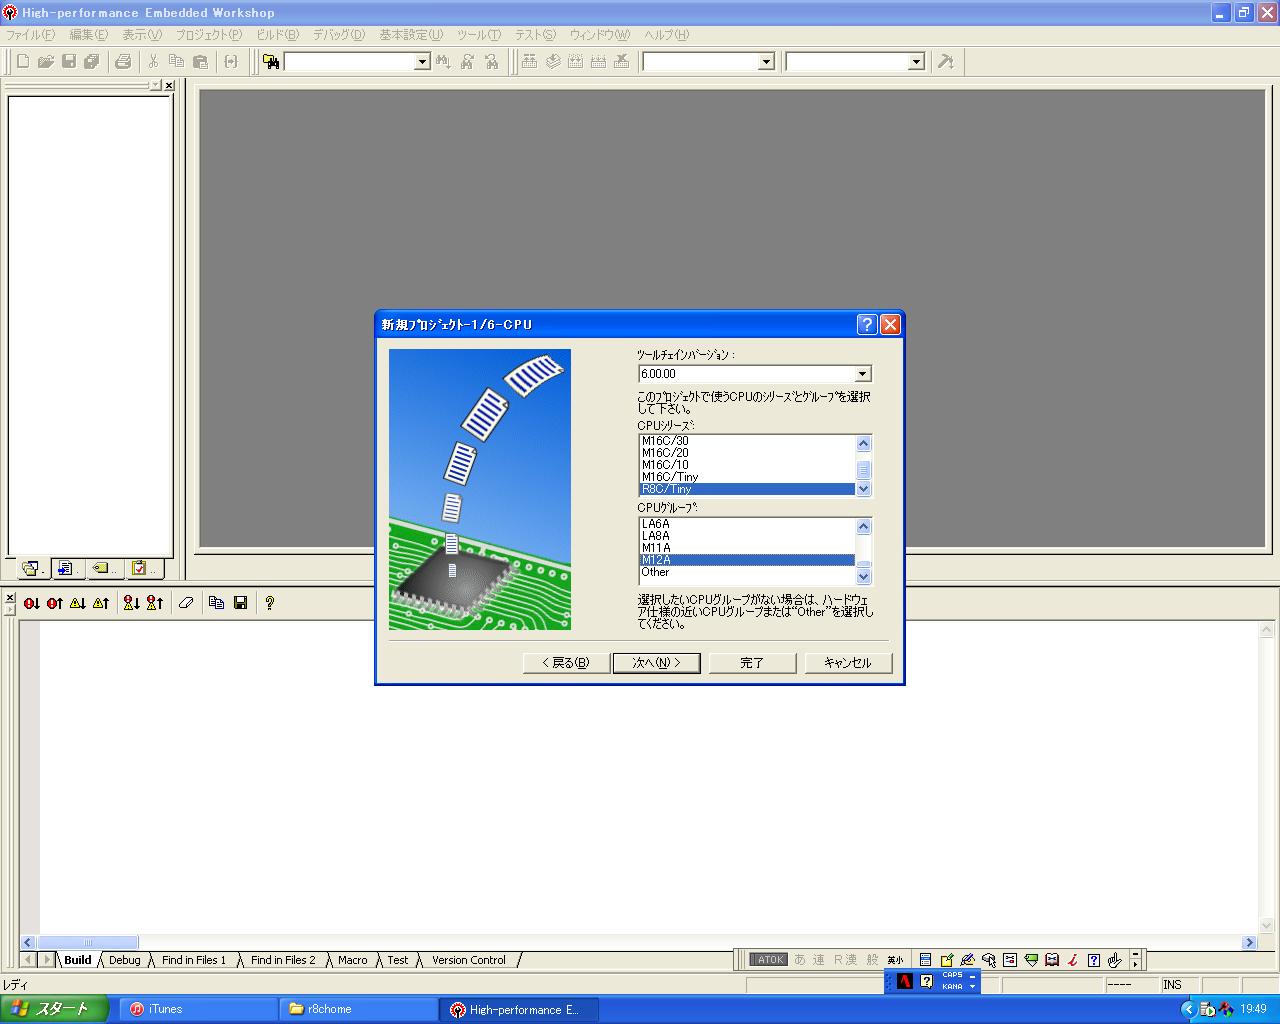This screenshot has width=1280, height=1024.
Task: Click the 次へ(N) next button
Action: (x=656, y=663)
